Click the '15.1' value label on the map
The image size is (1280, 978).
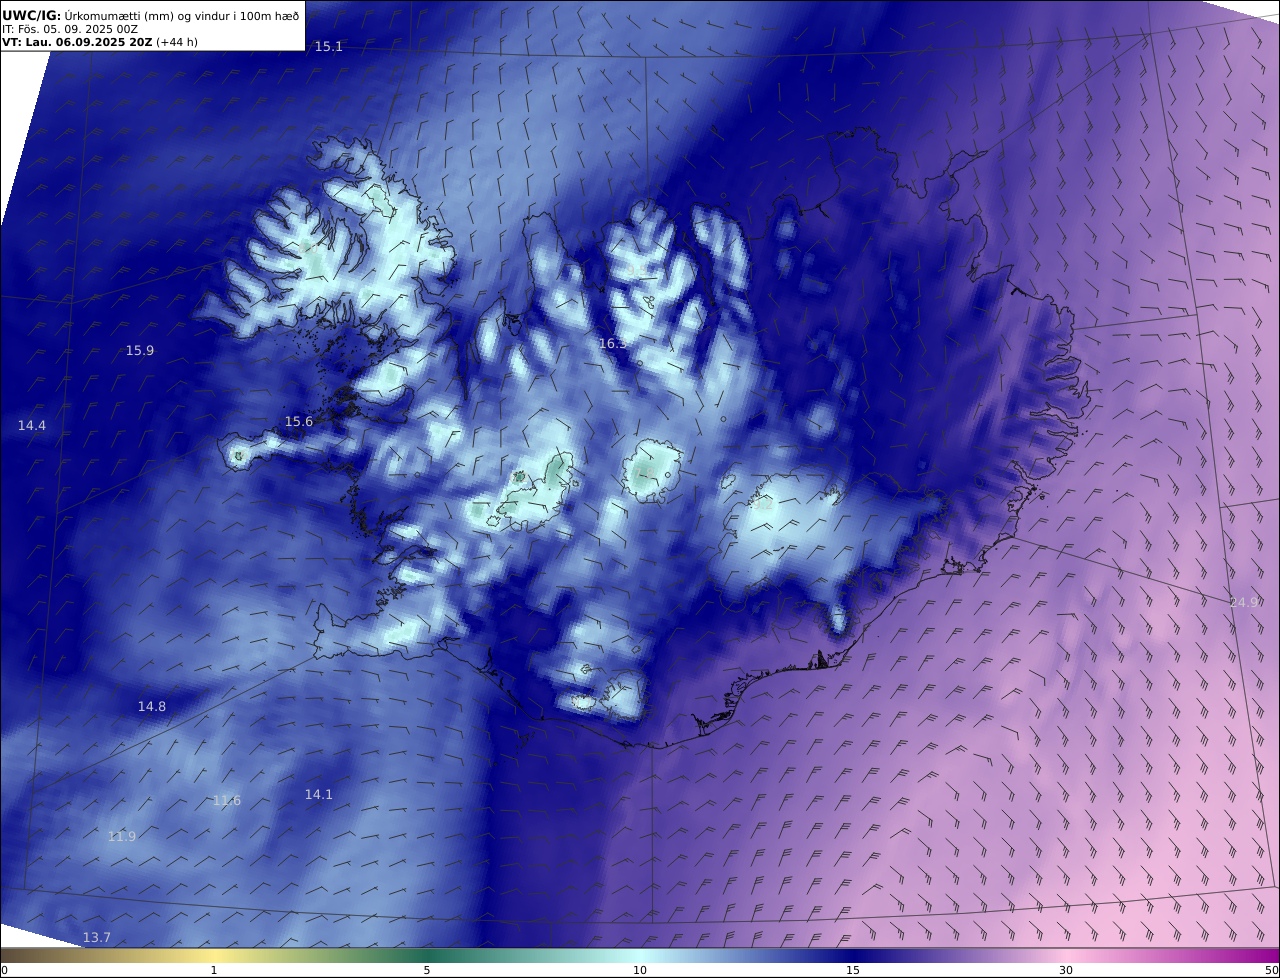point(329,47)
